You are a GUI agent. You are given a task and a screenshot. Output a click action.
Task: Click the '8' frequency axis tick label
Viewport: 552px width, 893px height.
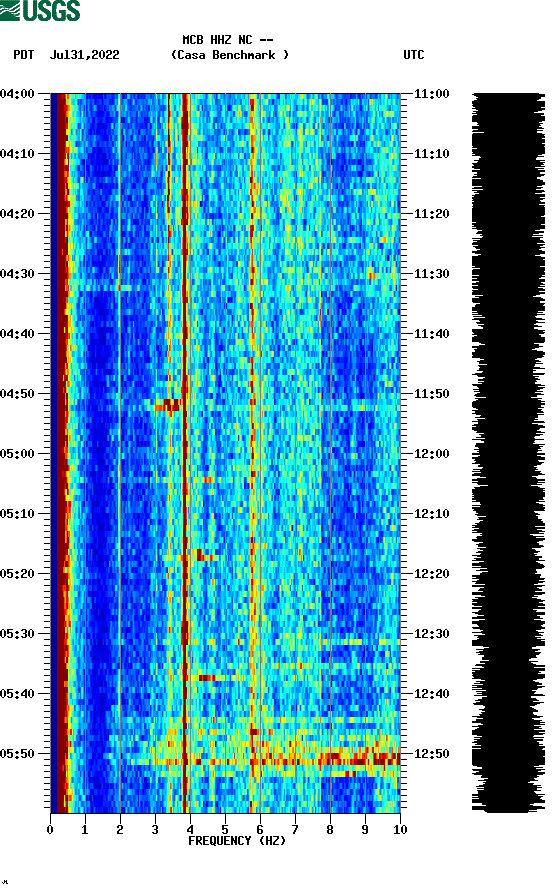tap(330, 830)
